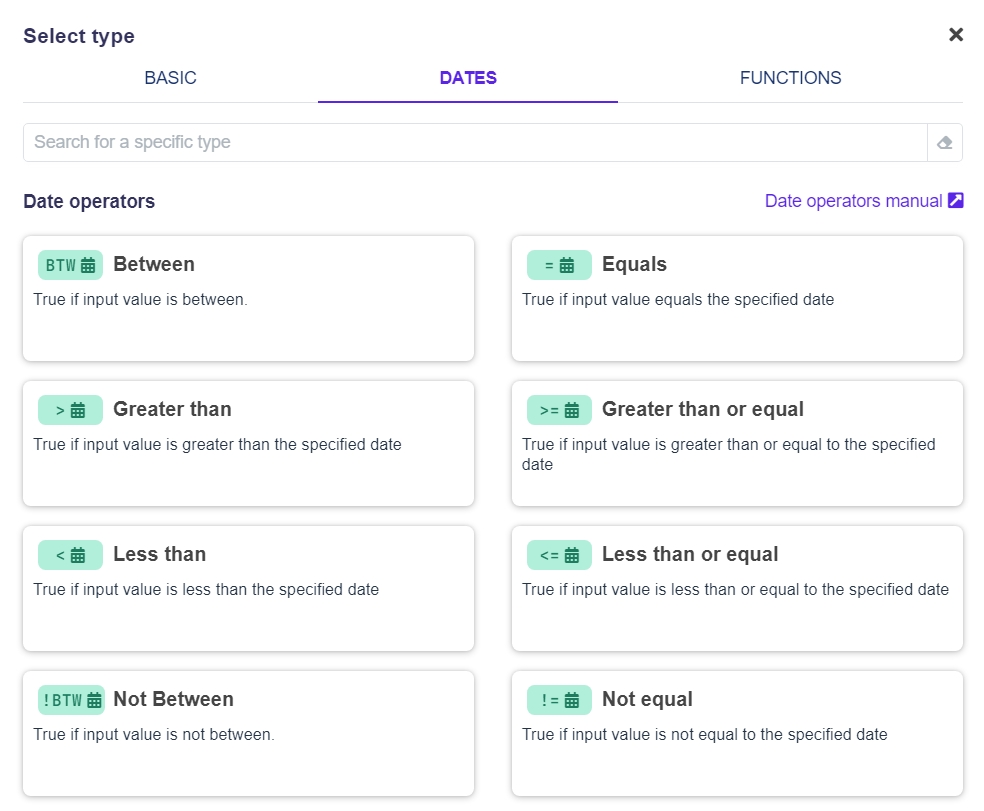Pick the Not Between operator title
984x811 pixels.
173,699
